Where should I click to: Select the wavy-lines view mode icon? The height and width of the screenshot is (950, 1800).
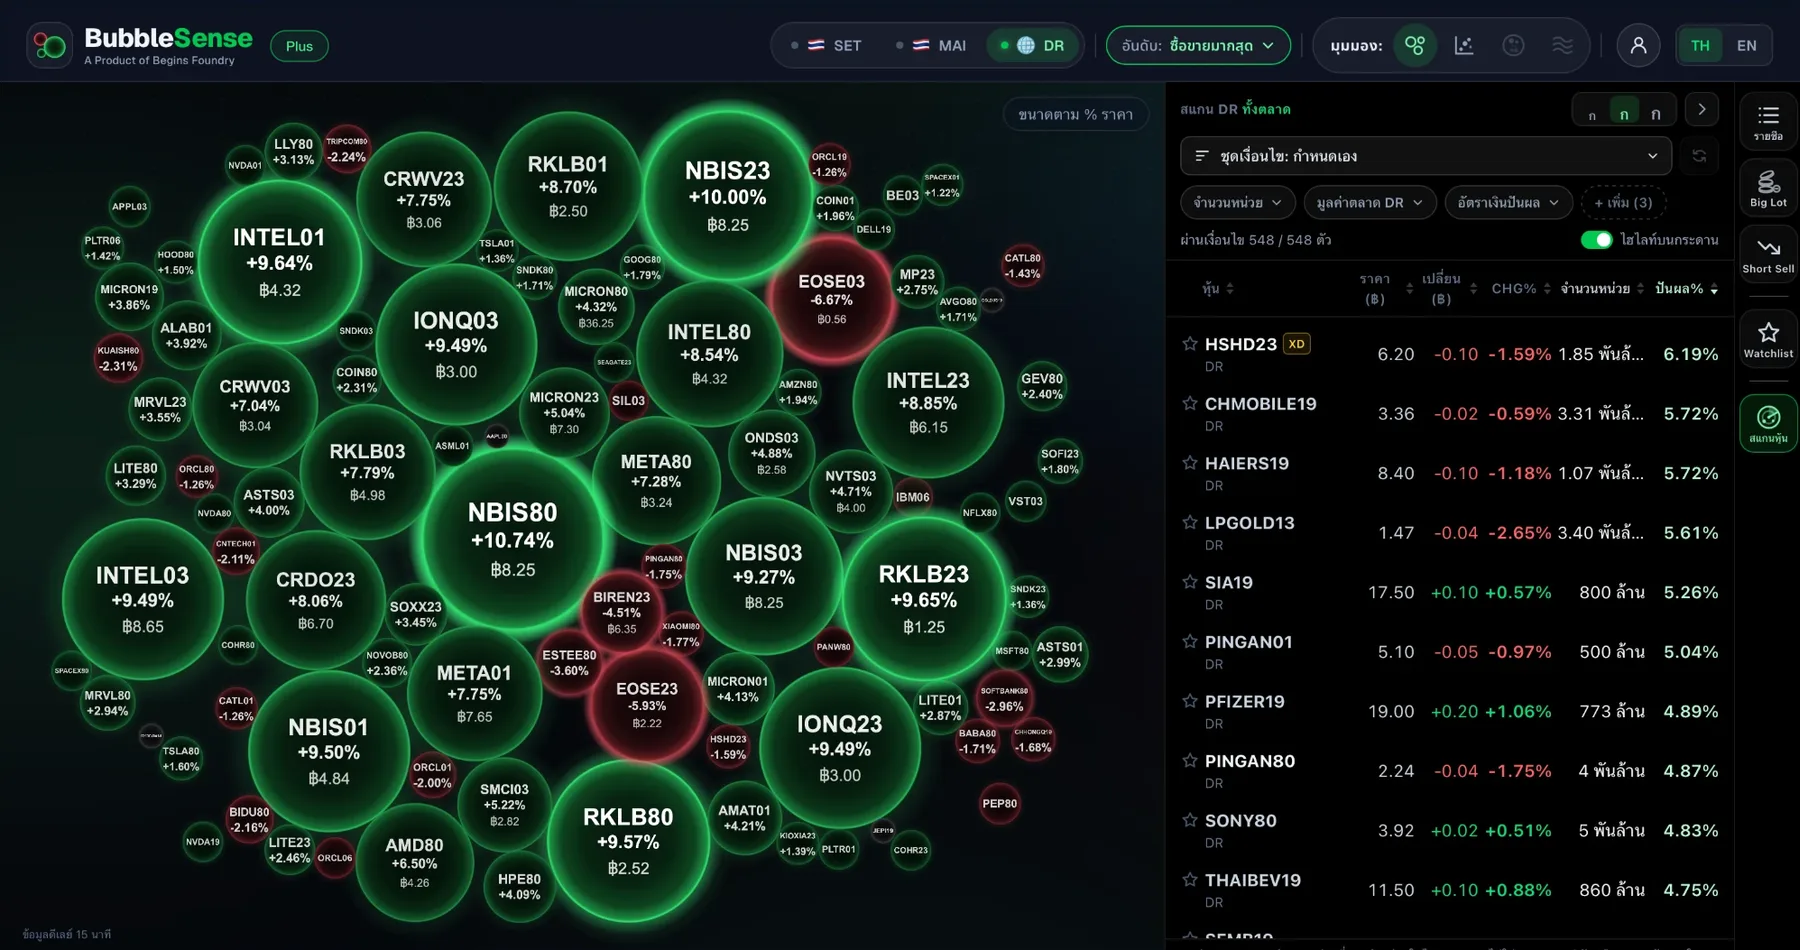1562,45
